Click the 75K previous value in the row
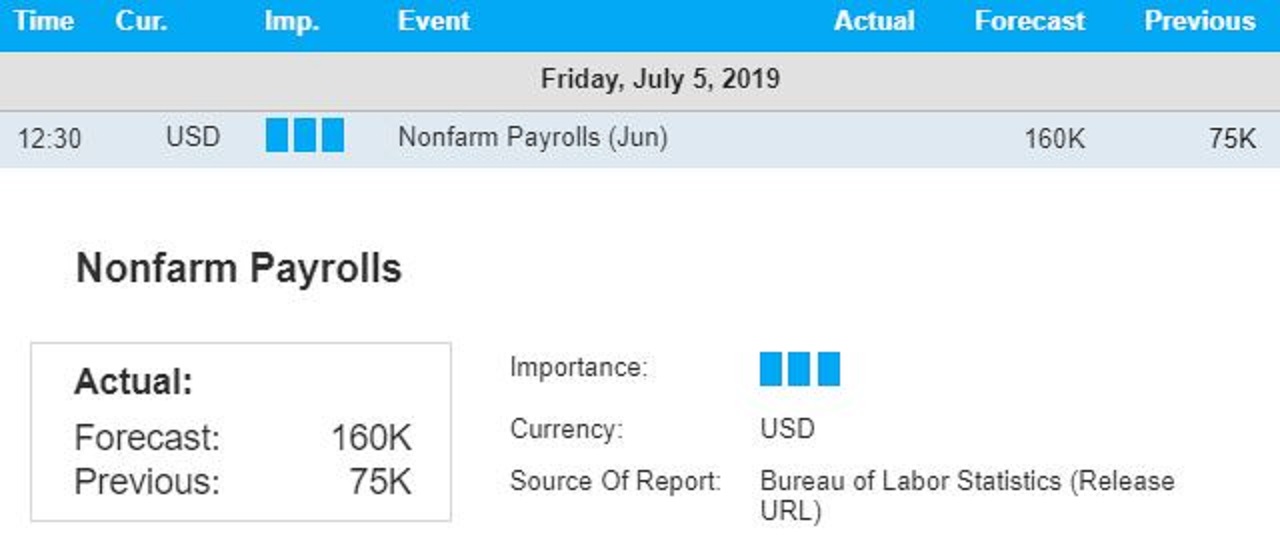The image size is (1280, 542). click(x=1232, y=139)
